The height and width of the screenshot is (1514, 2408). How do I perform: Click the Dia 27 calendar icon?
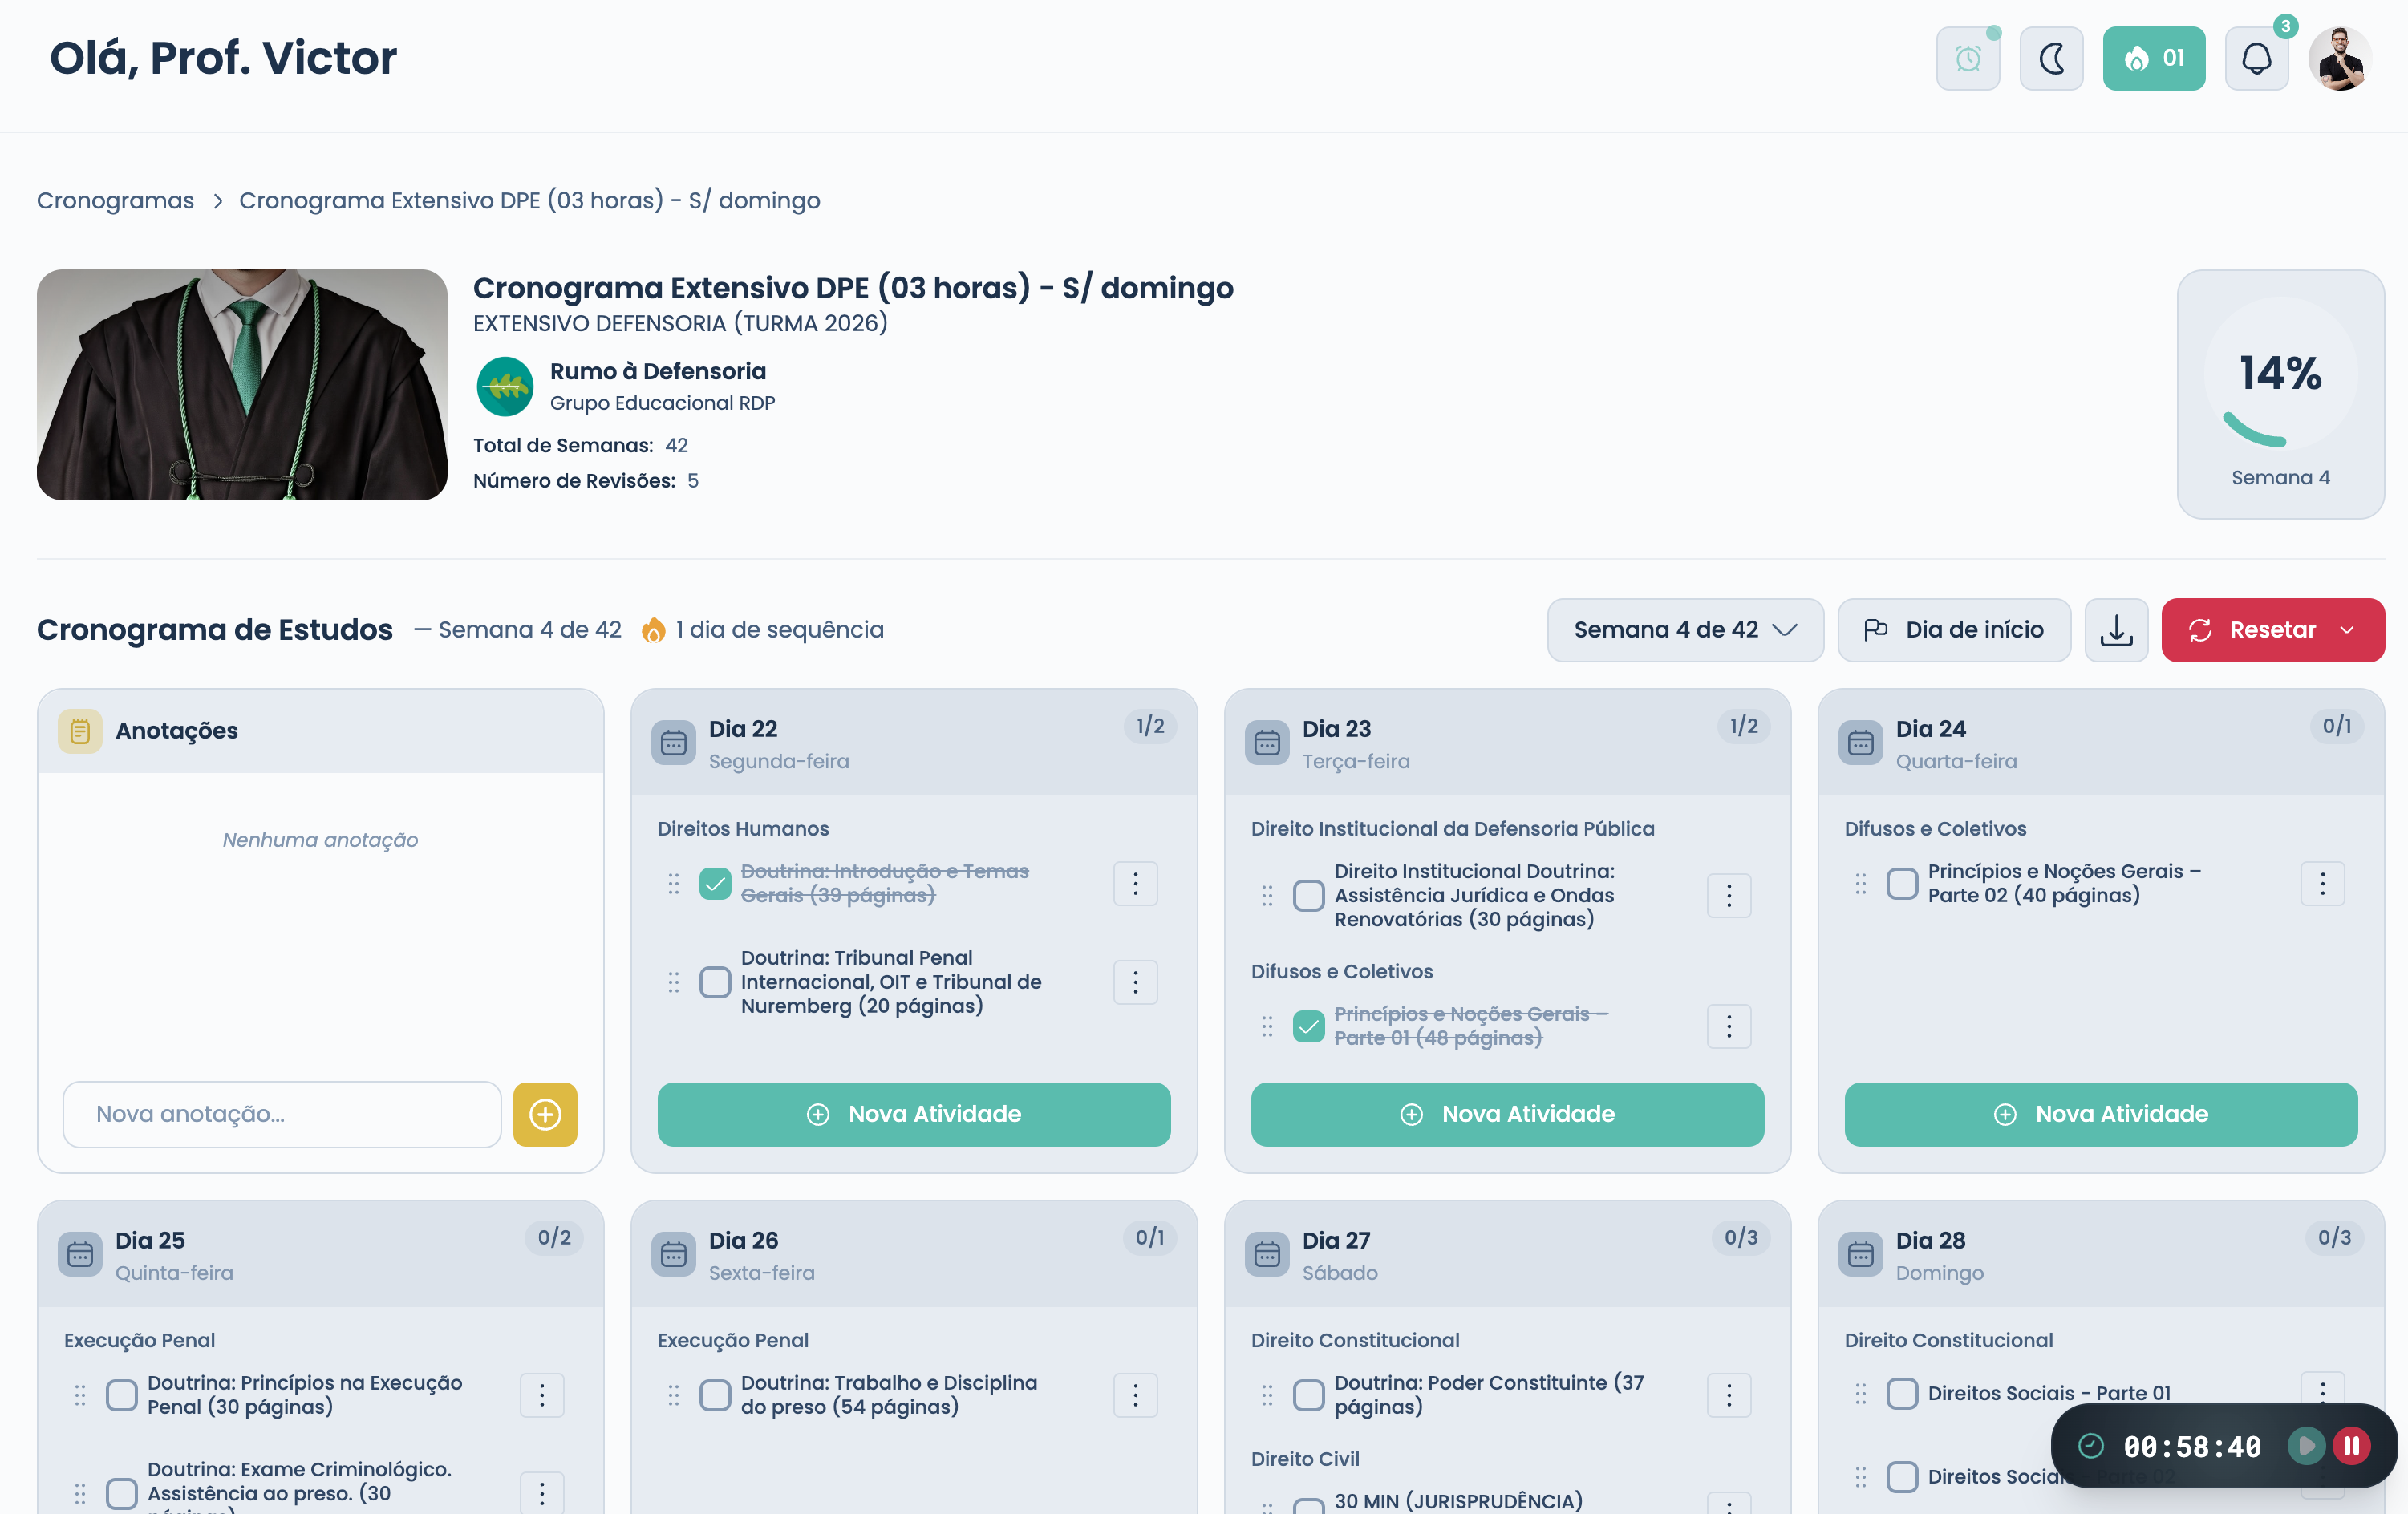(1267, 1254)
